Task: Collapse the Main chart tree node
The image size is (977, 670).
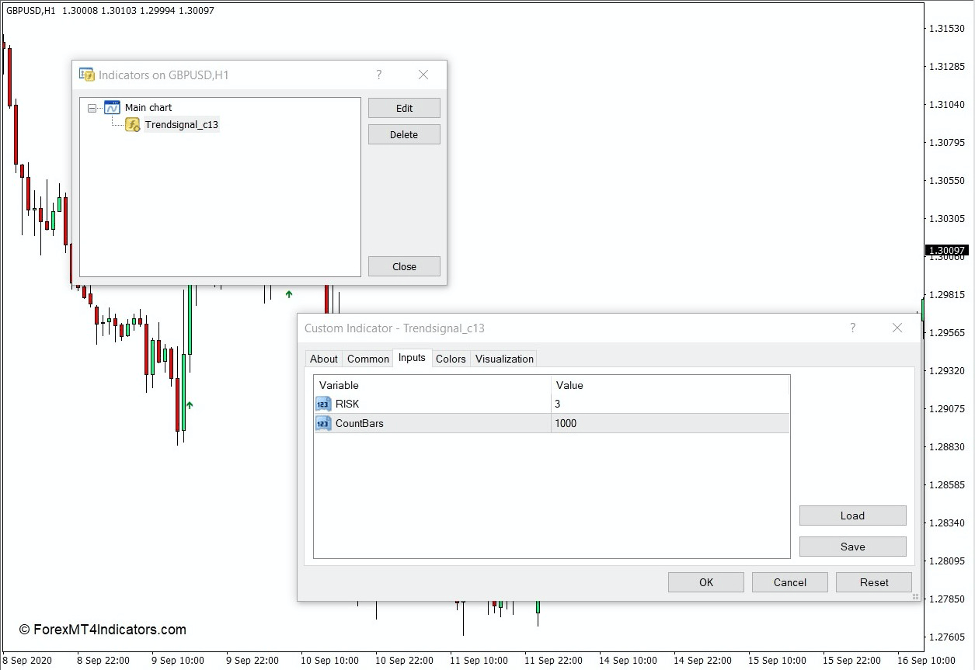Action: coord(91,107)
